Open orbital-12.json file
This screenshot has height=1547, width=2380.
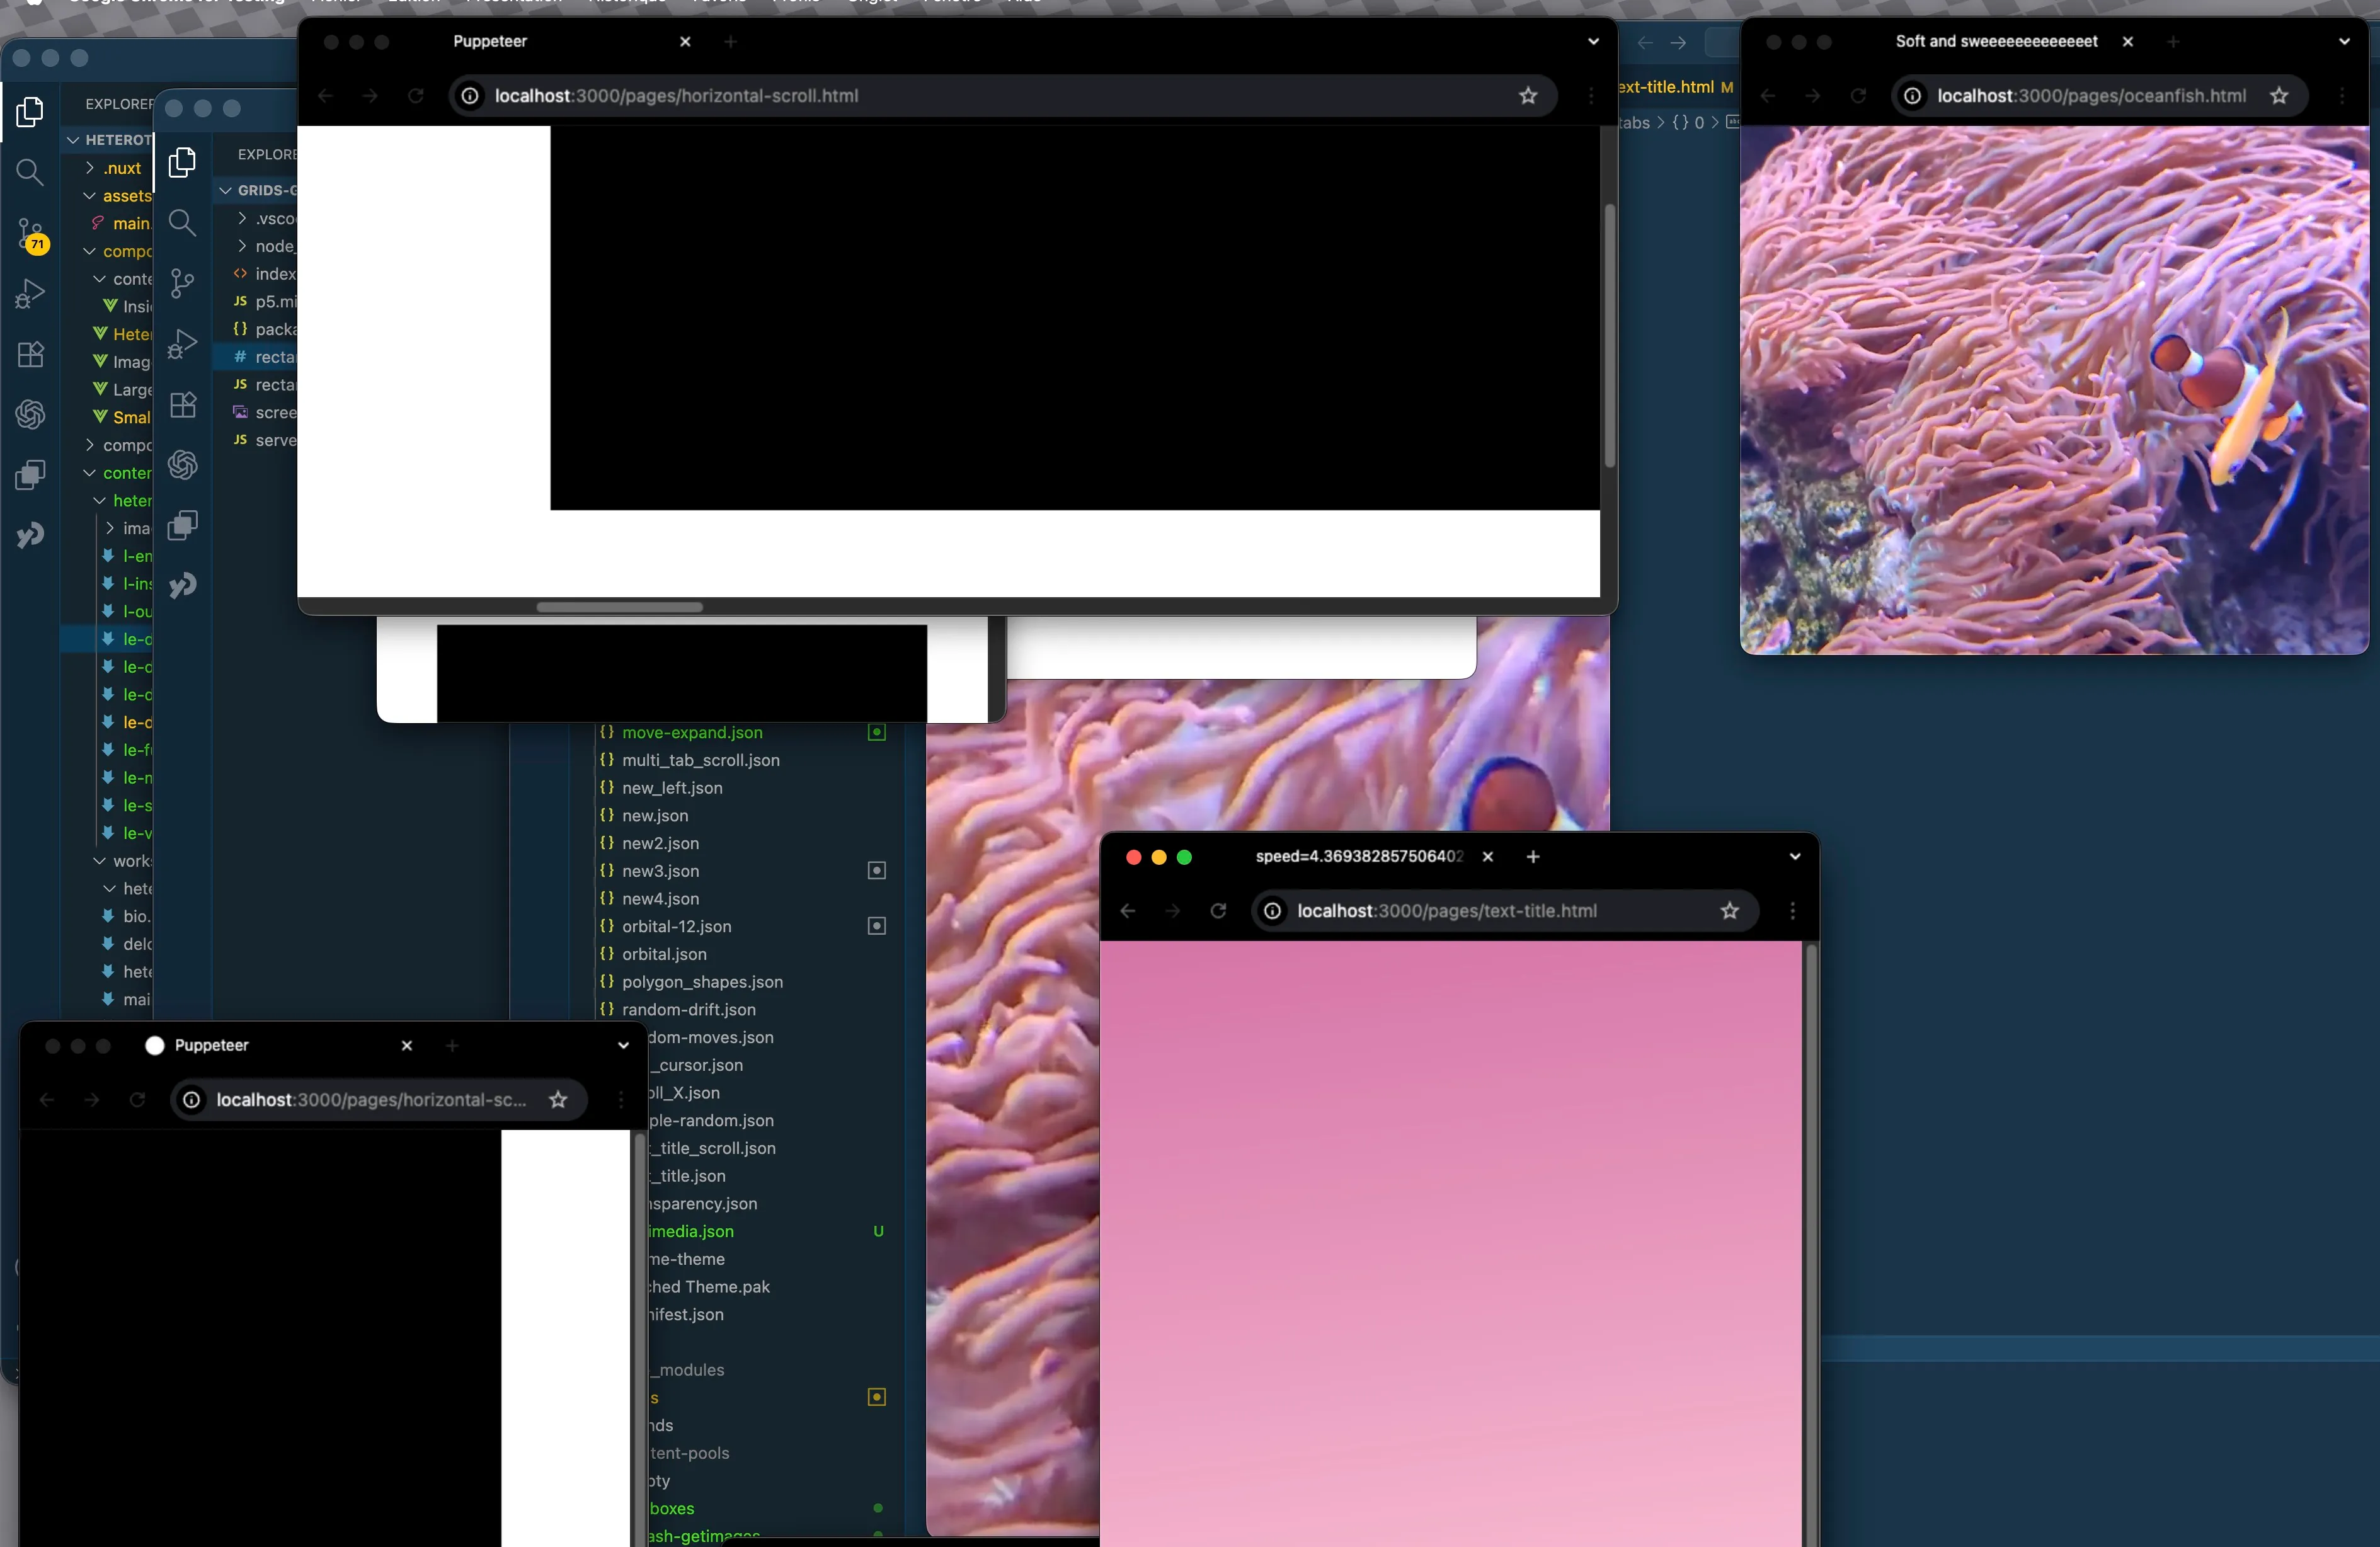pos(676,927)
